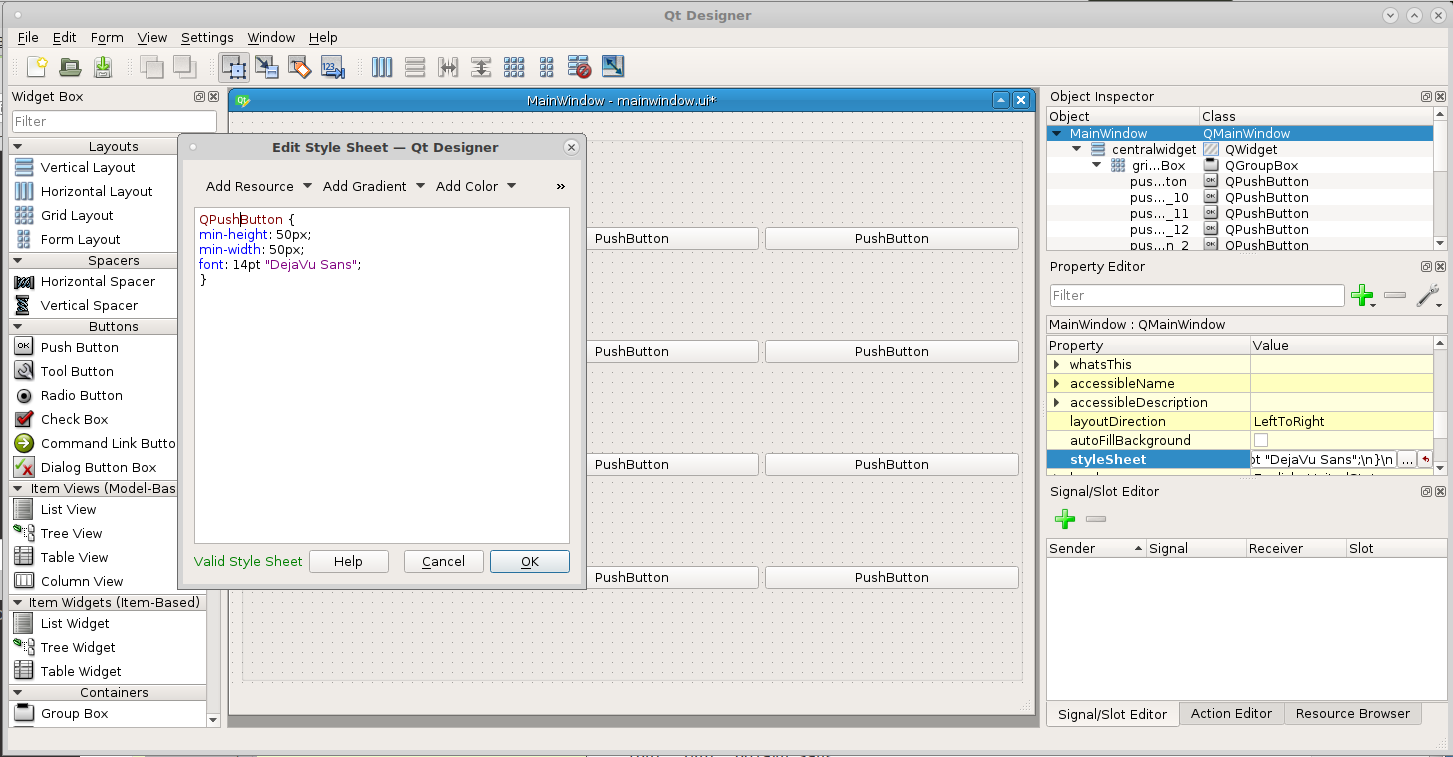This screenshot has width=1453, height=757.
Task: Click the Lay Out Vertically in Splitter icon
Action: [x=481, y=67]
